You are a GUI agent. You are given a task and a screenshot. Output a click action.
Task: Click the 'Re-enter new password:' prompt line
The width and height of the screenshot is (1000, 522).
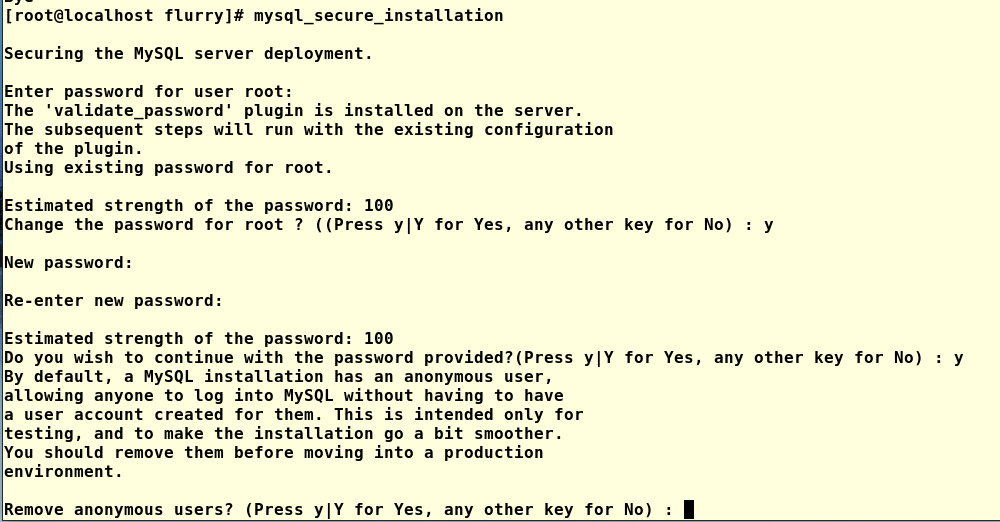point(113,301)
